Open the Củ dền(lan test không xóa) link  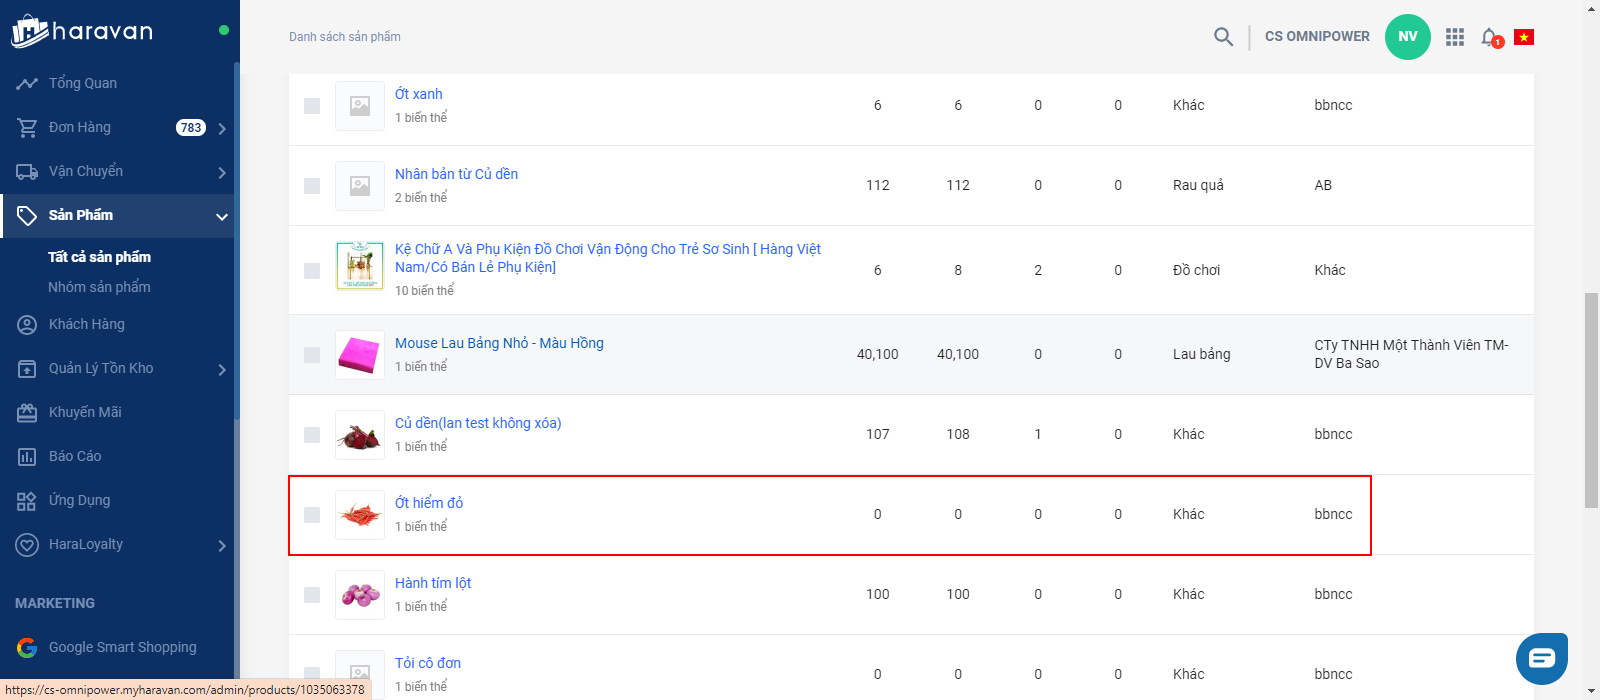[x=478, y=423]
